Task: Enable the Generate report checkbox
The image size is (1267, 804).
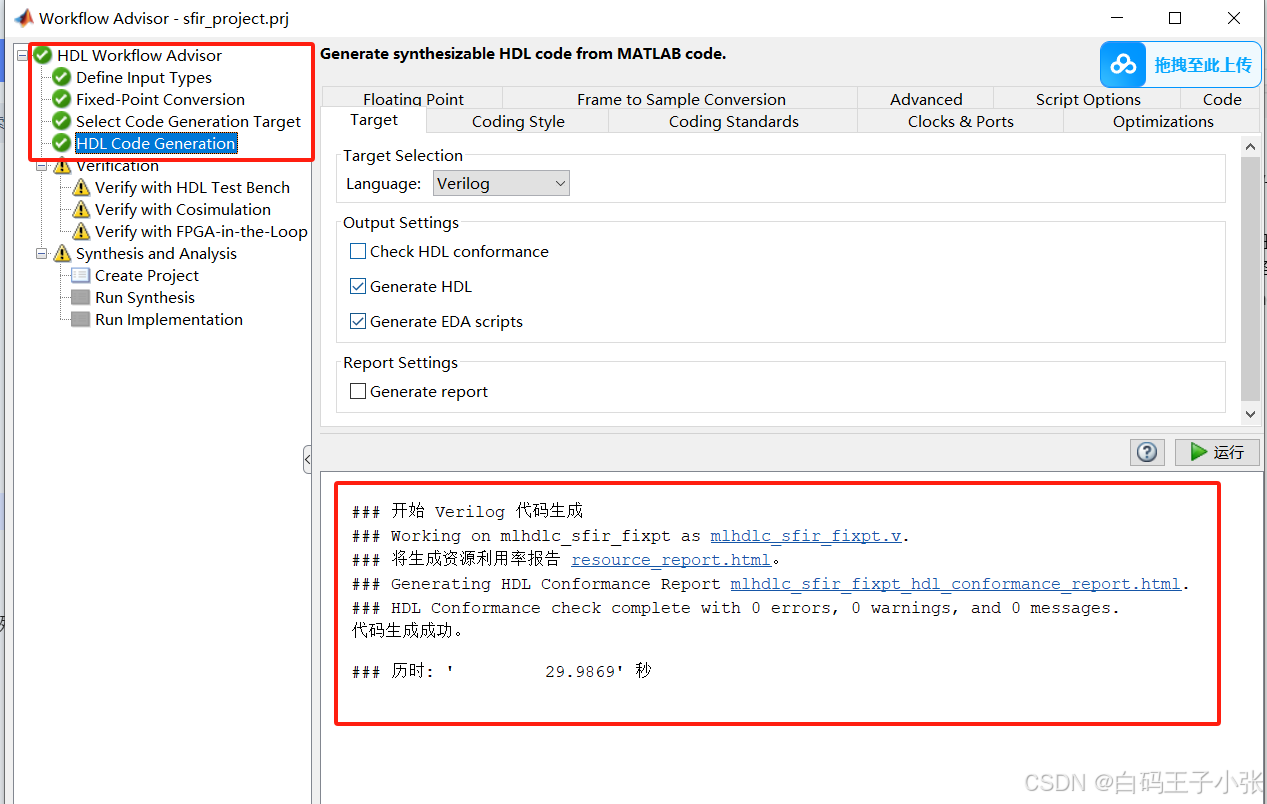Action: [x=358, y=391]
